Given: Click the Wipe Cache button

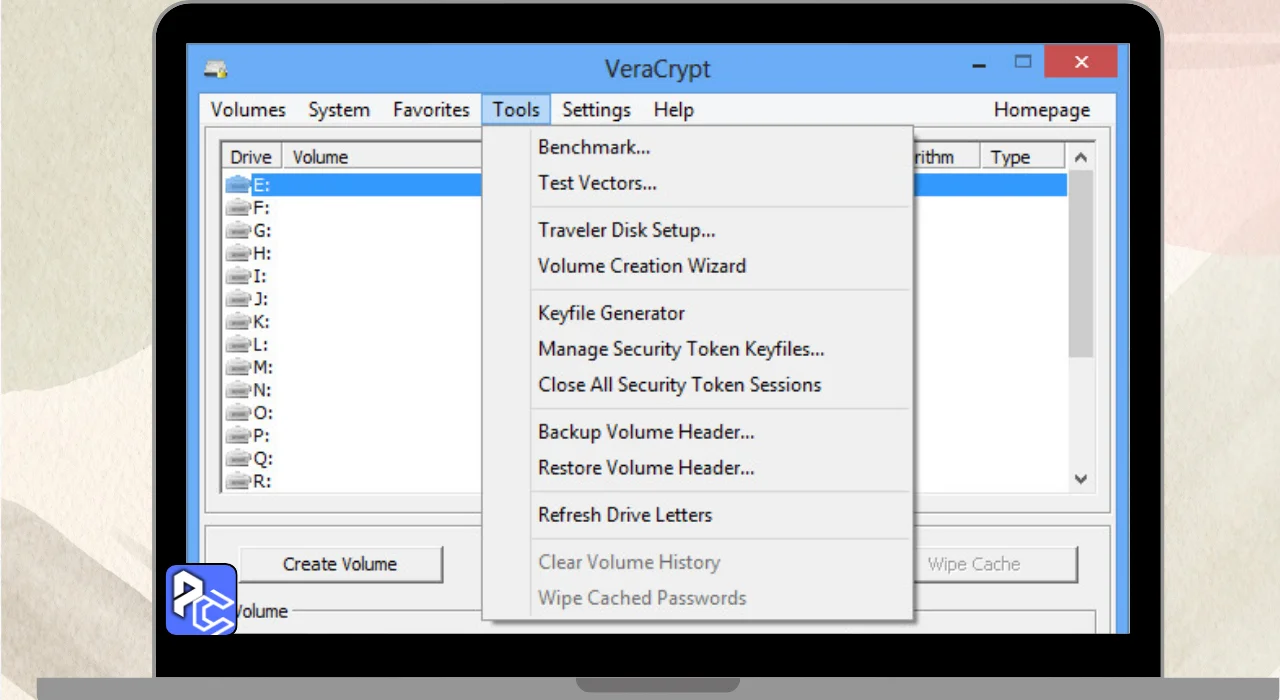Looking at the screenshot, I should [996, 564].
